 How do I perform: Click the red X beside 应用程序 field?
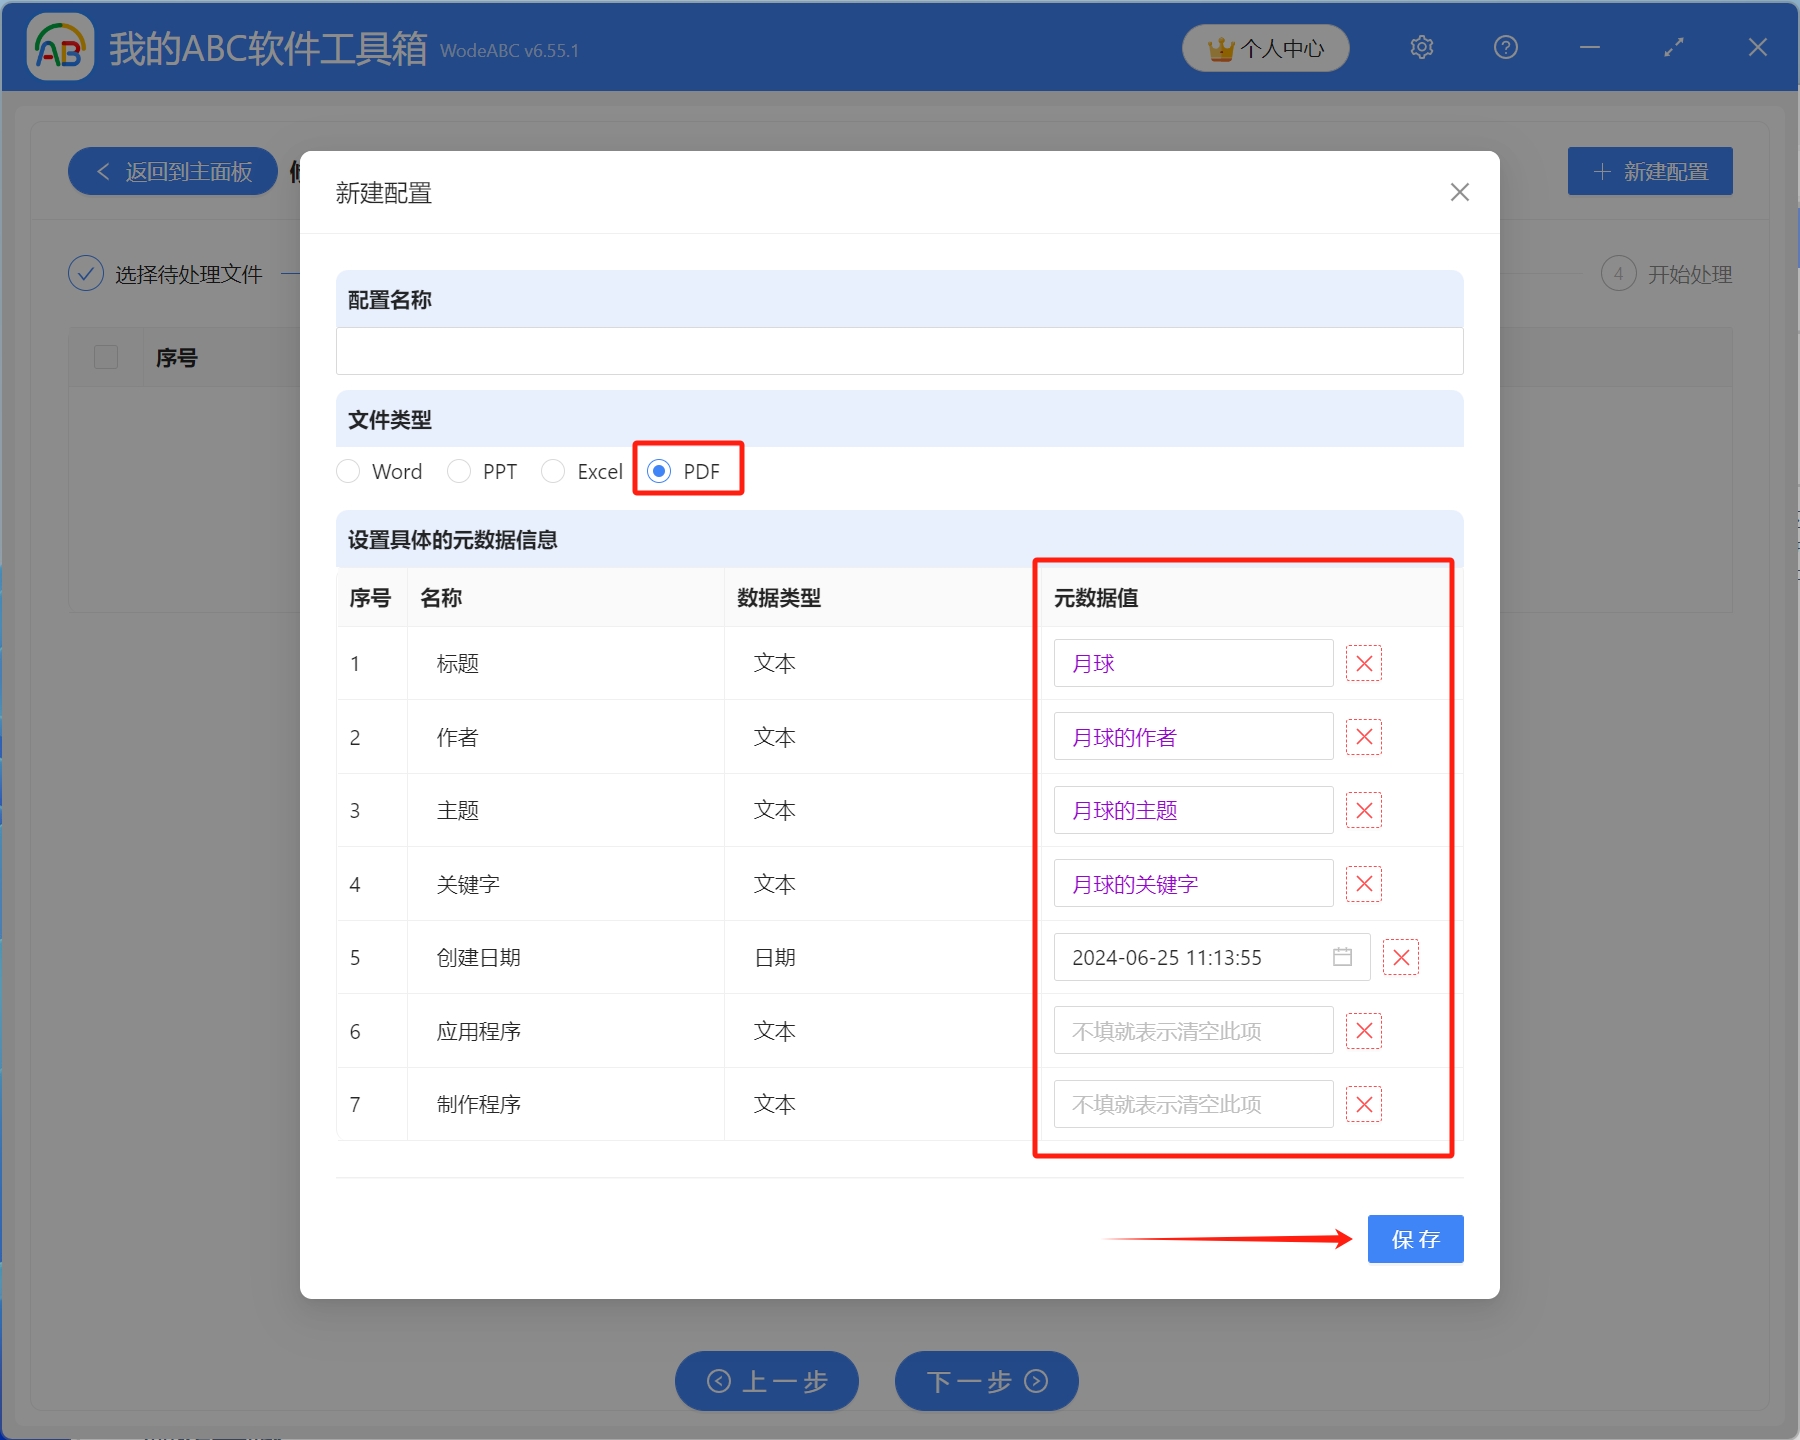tap(1363, 1031)
